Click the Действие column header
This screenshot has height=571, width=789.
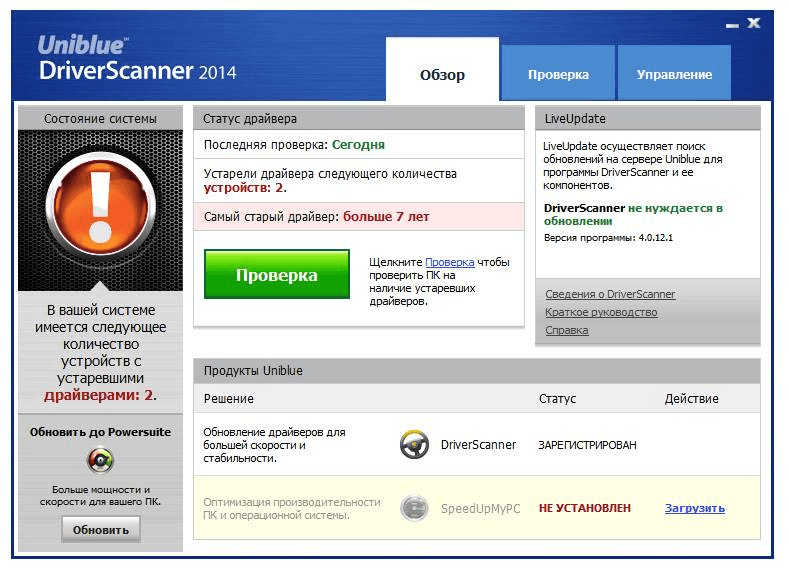691,398
